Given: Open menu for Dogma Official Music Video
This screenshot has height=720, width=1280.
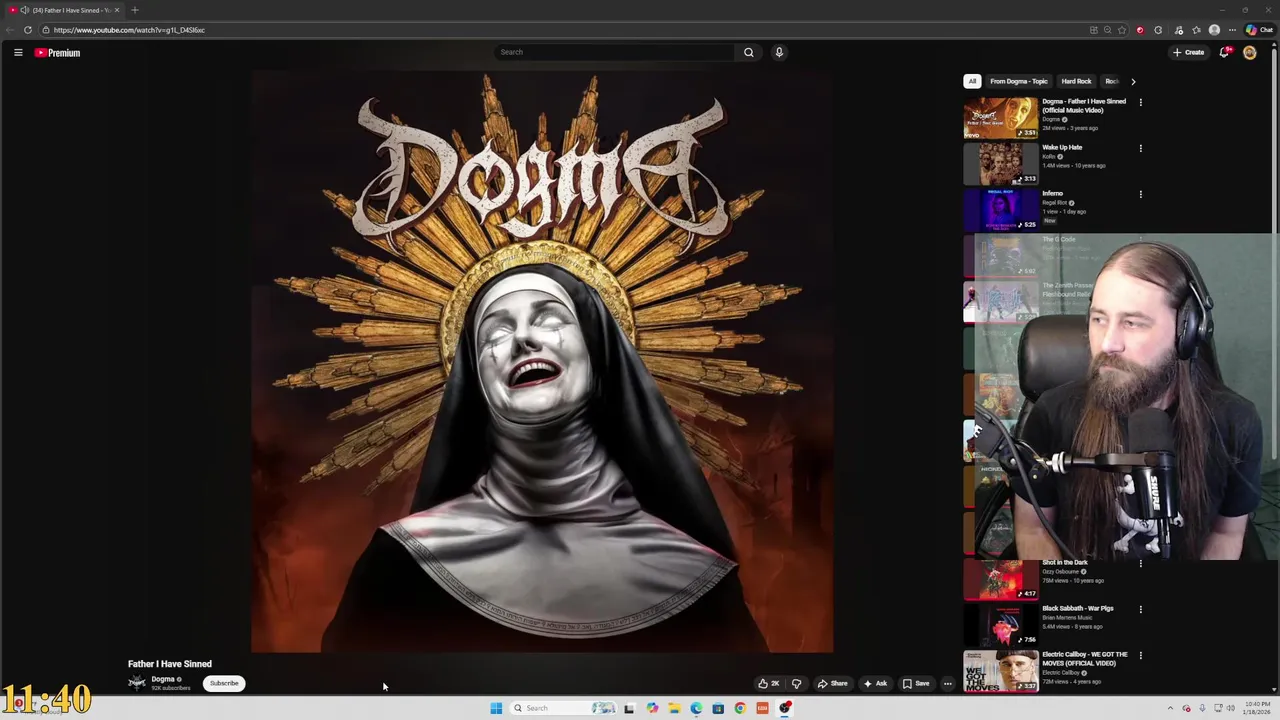Looking at the screenshot, I should pos(1140,102).
